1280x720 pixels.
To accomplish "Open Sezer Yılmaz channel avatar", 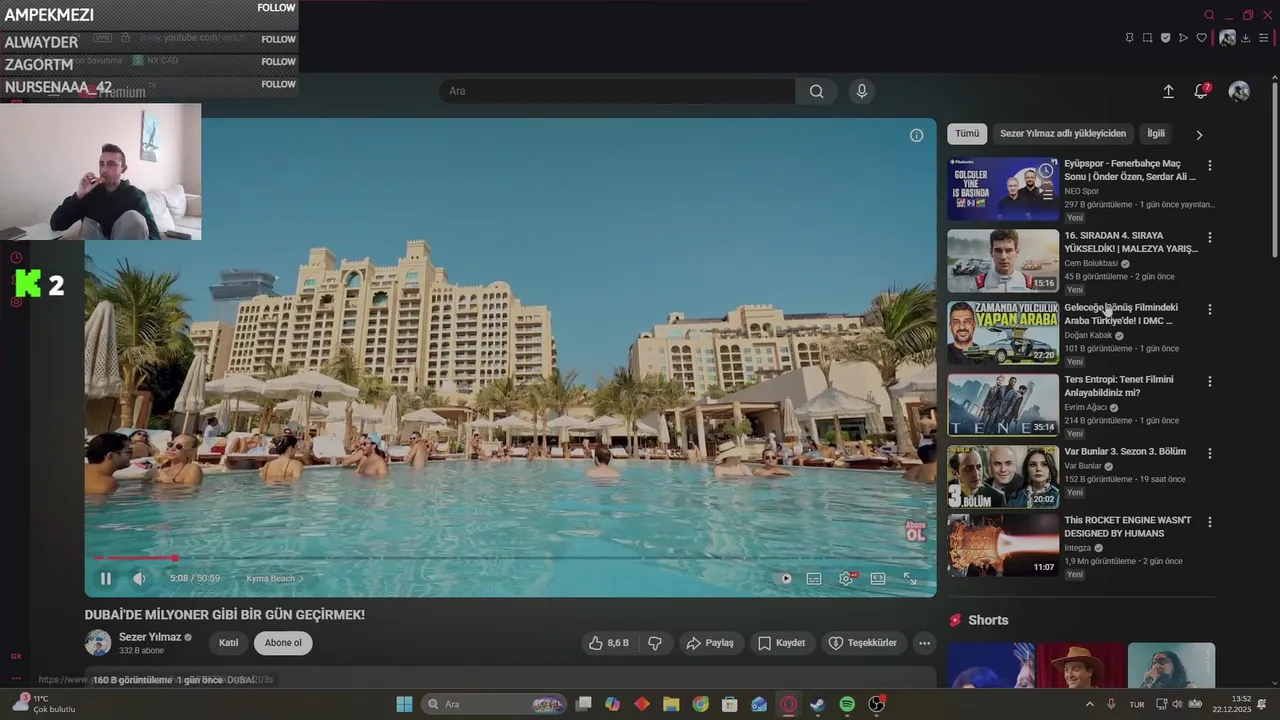I will (98, 643).
